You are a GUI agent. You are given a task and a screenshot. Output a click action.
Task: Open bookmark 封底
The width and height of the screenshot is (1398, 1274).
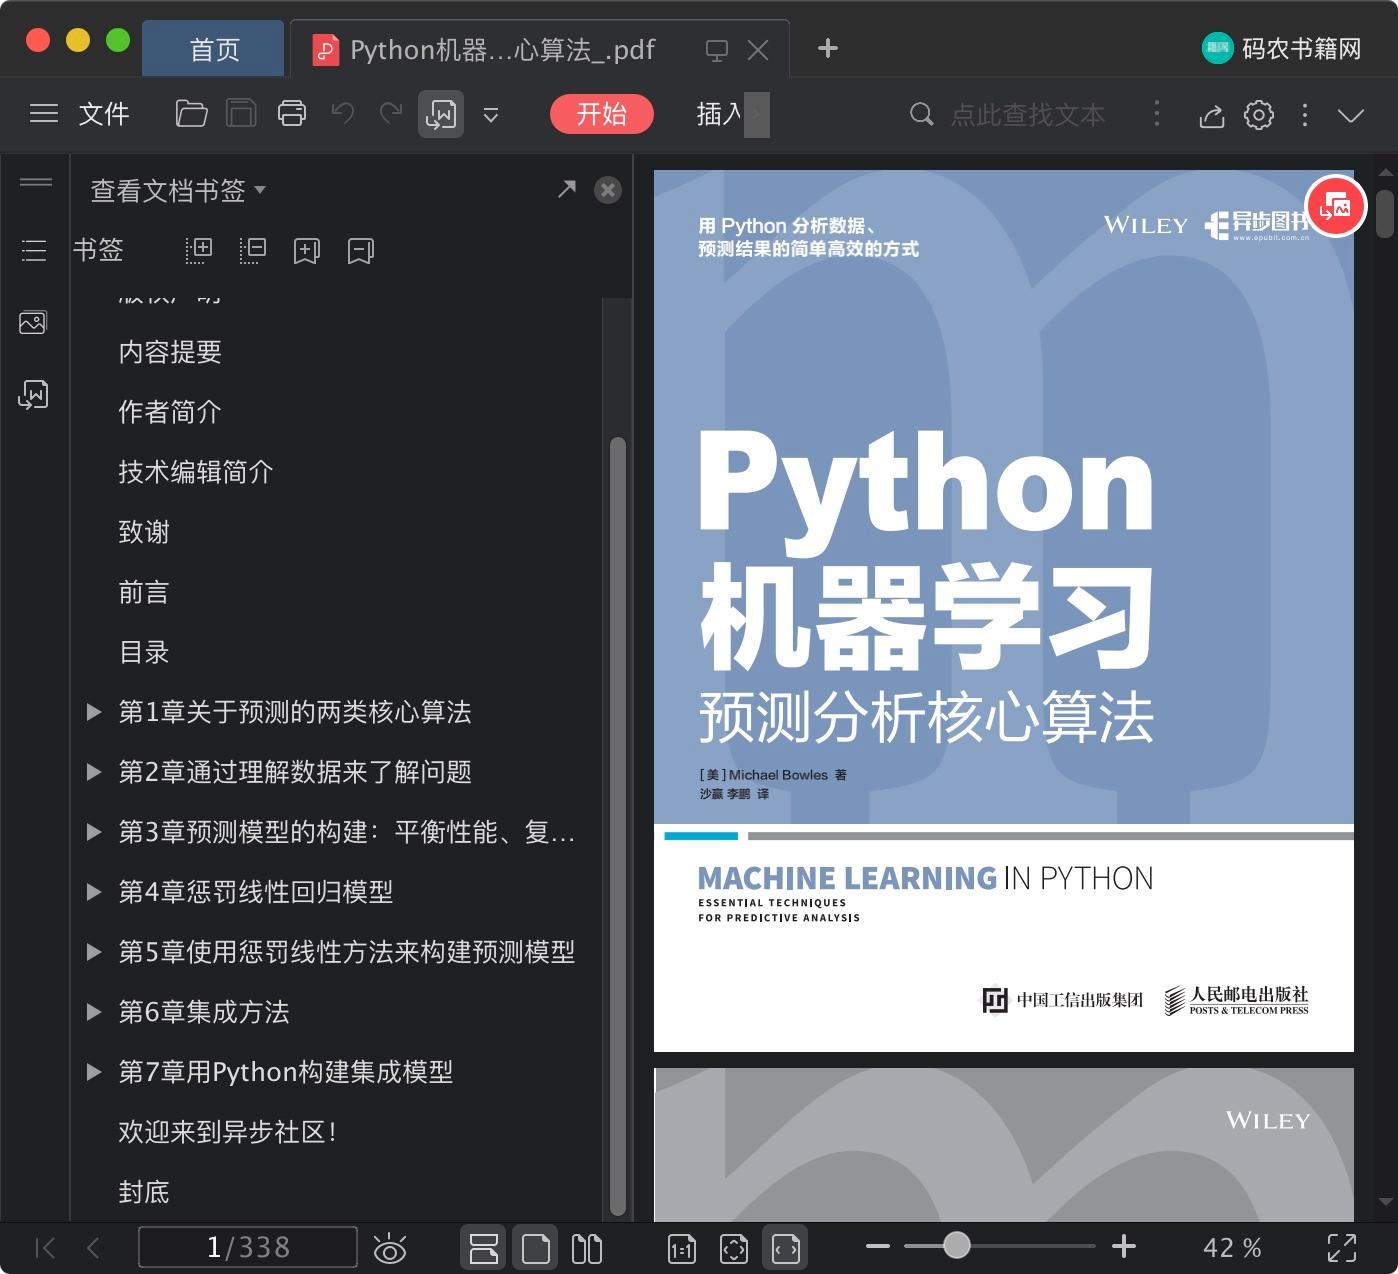click(x=144, y=1192)
